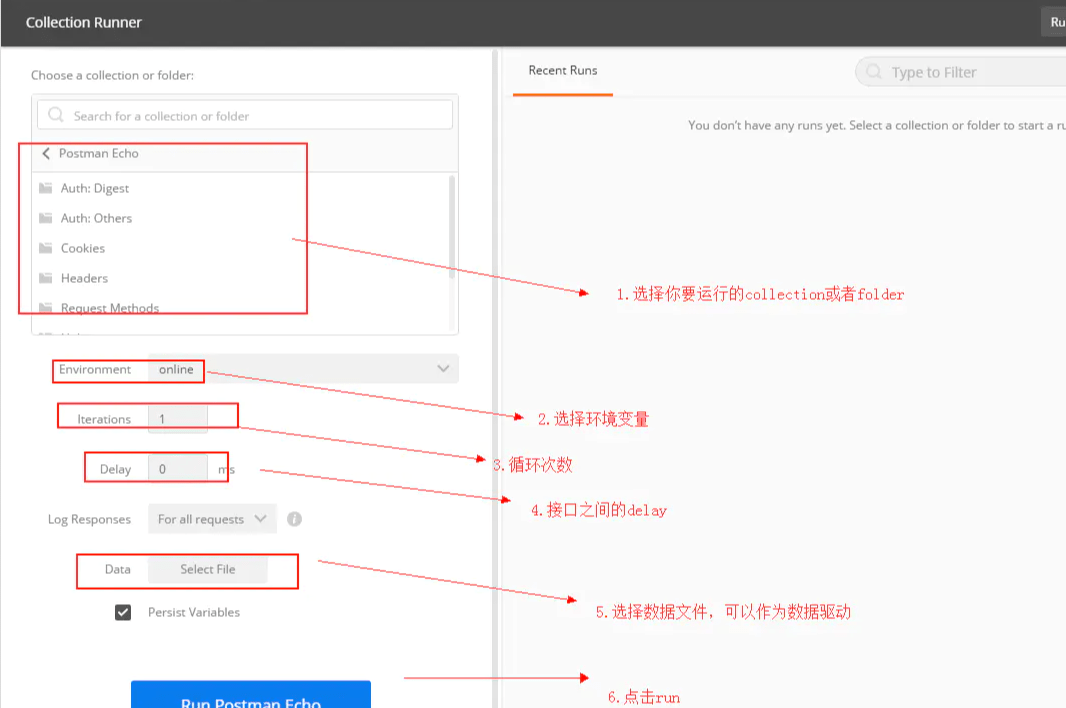Focus the Delay milliseconds field
Image resolution: width=1066 pixels, height=708 pixels.
click(x=177, y=469)
